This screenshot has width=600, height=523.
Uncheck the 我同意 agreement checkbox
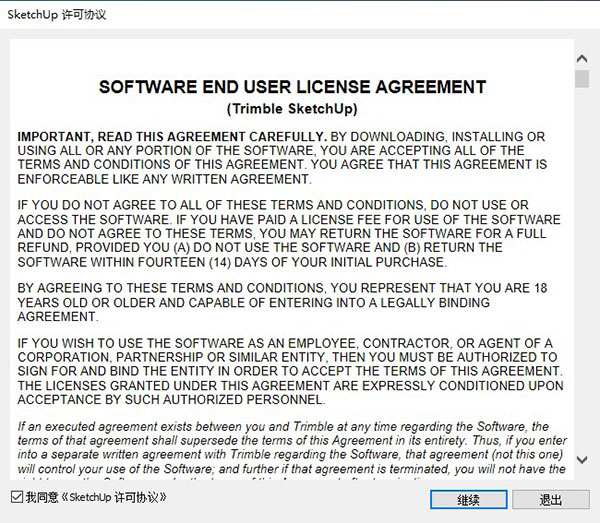click(17, 497)
